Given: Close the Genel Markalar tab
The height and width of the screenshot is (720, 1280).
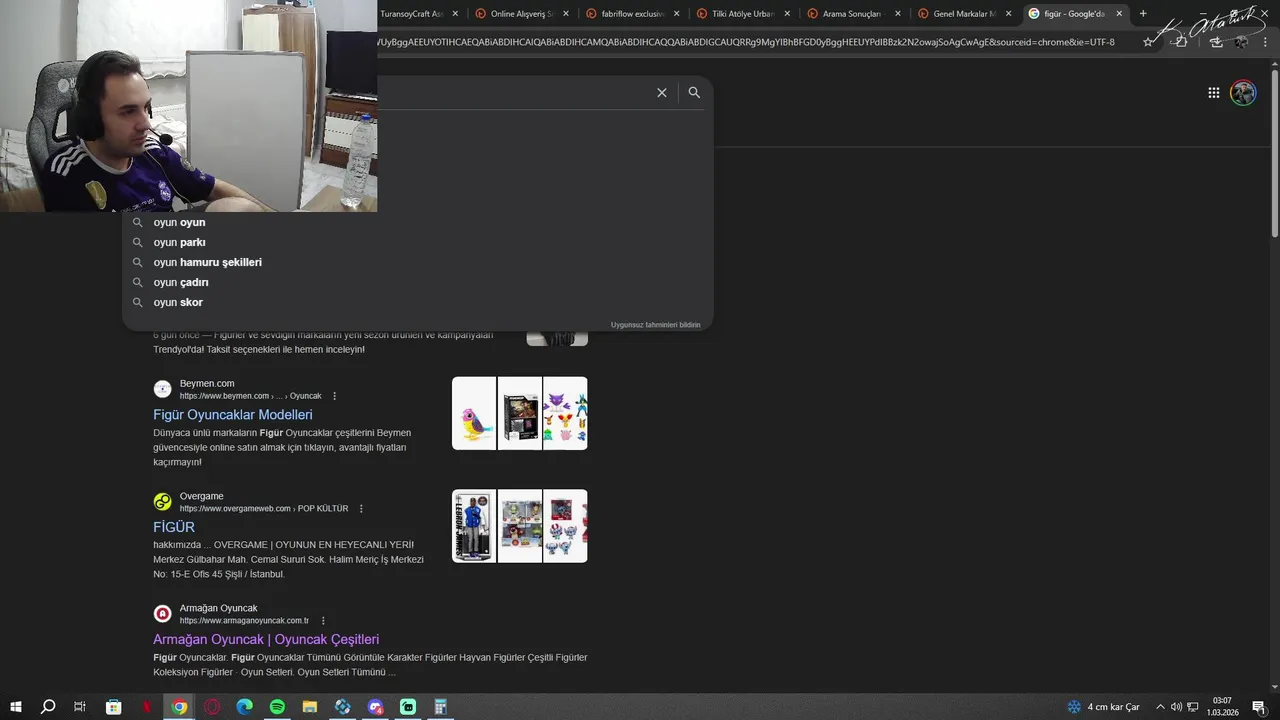Looking at the screenshot, I should pyautogui.click(x=1008, y=14).
